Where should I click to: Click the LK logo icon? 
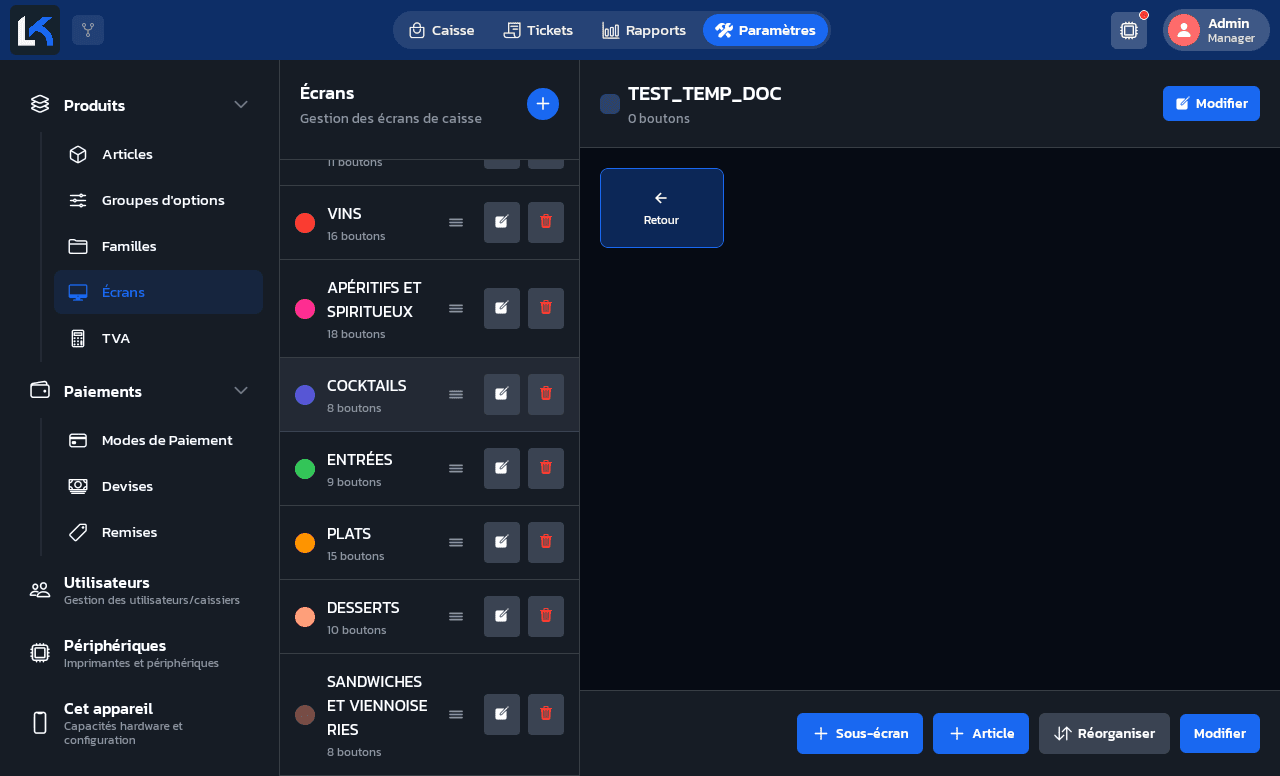[x=35, y=30]
